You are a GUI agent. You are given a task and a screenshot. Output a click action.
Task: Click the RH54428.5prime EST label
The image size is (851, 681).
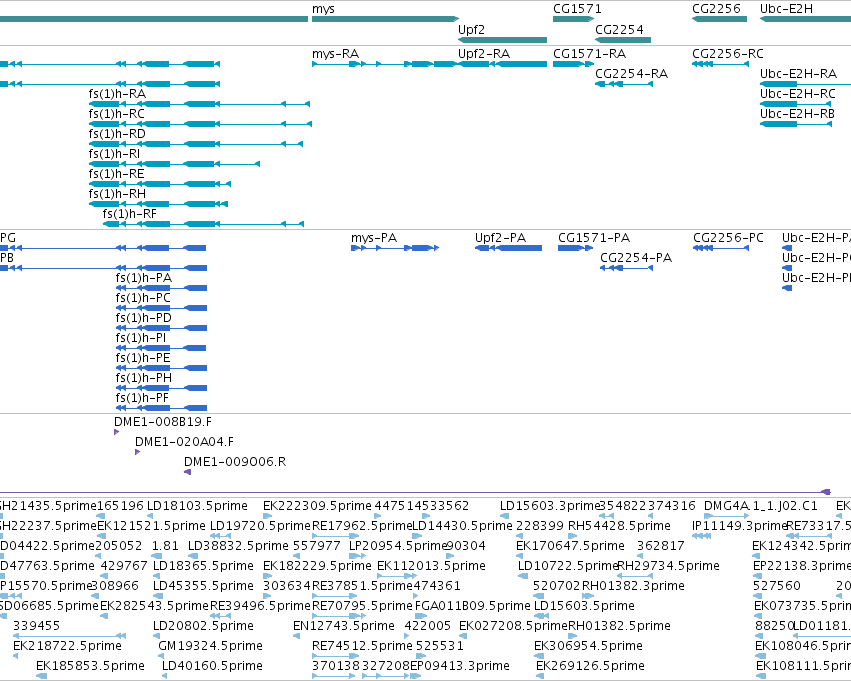tap(619, 526)
